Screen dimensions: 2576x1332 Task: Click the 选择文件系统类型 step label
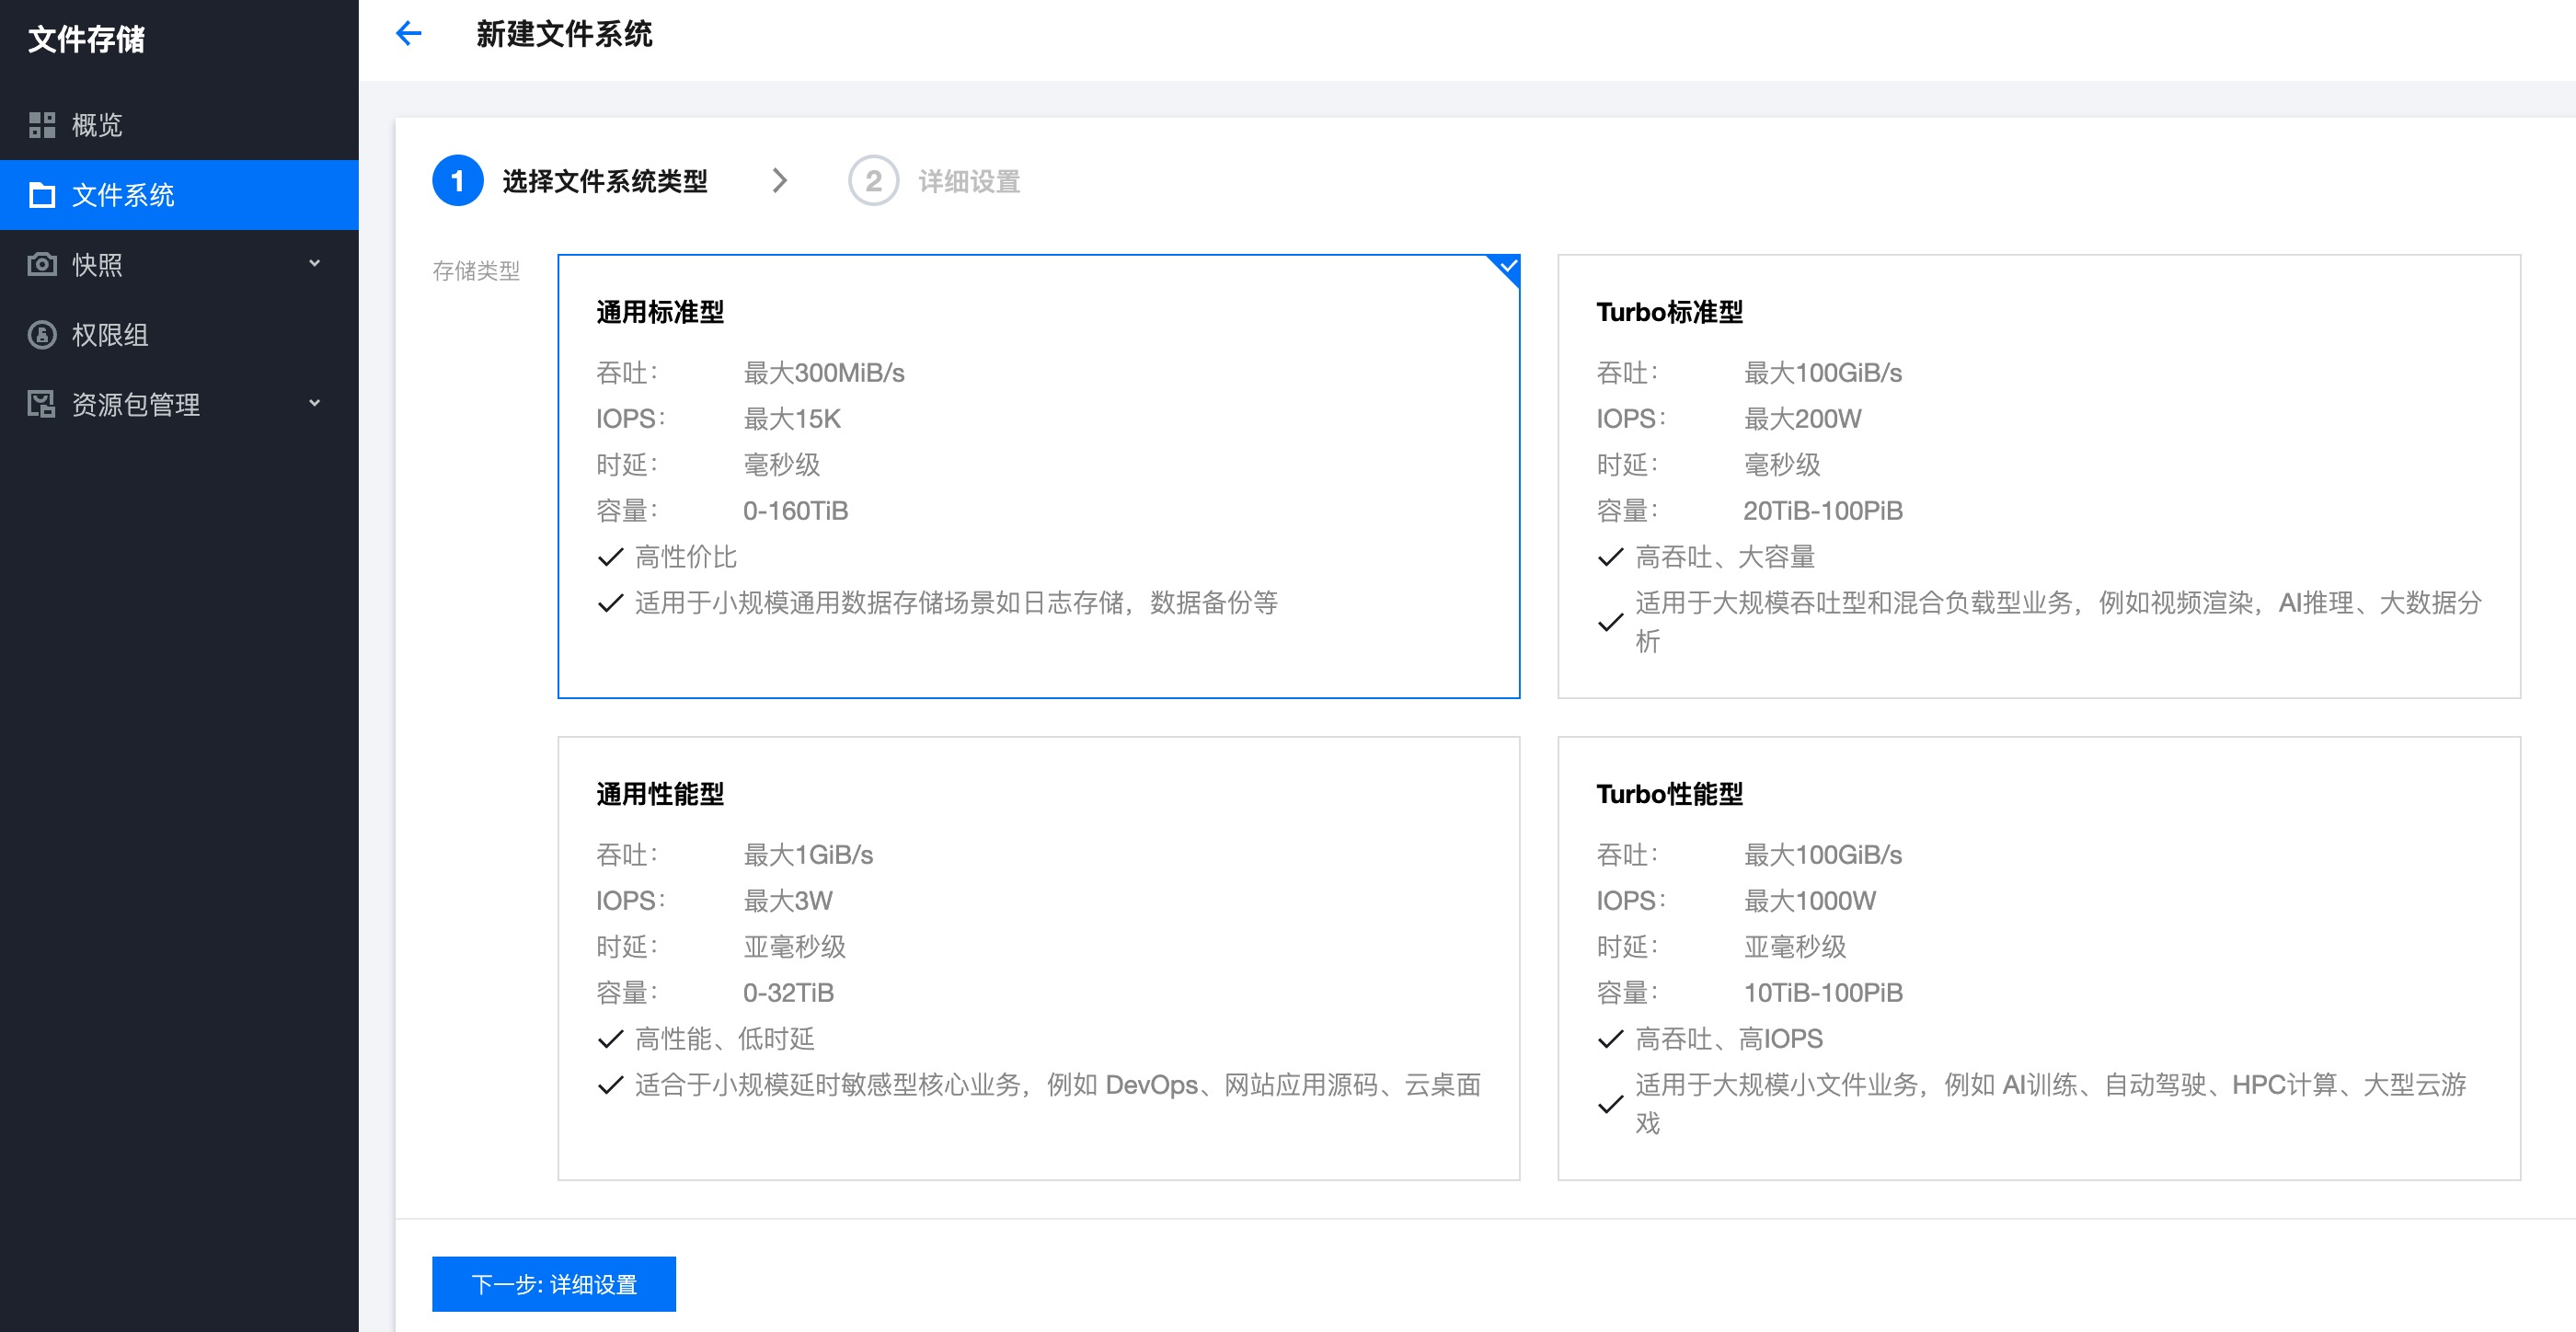tap(605, 181)
